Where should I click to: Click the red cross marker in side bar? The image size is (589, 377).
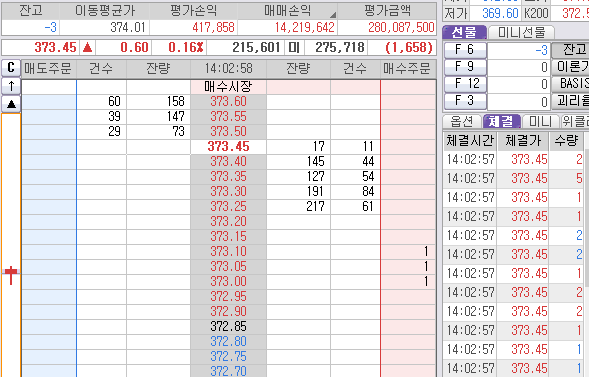[11, 274]
